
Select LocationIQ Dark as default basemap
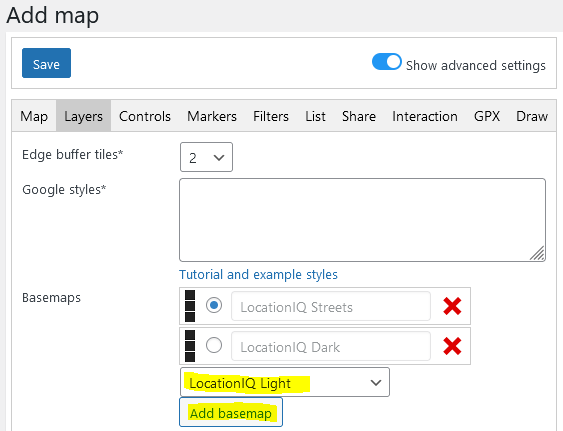[214, 346]
